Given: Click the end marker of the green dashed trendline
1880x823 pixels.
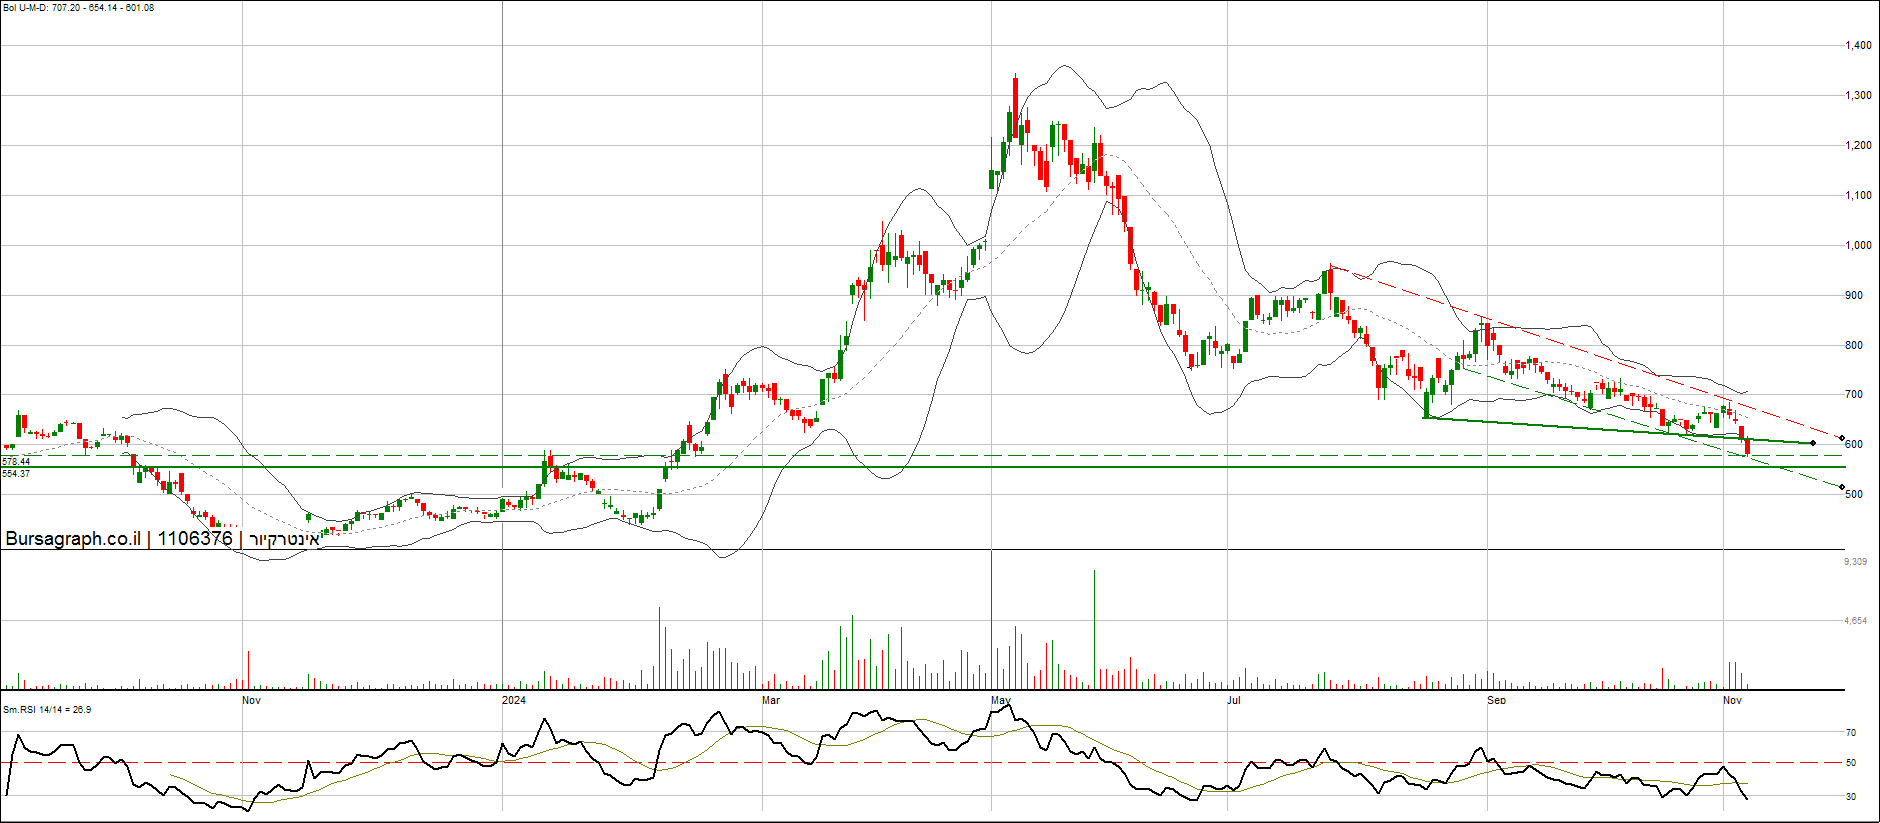Looking at the screenshot, I should click(1842, 487).
